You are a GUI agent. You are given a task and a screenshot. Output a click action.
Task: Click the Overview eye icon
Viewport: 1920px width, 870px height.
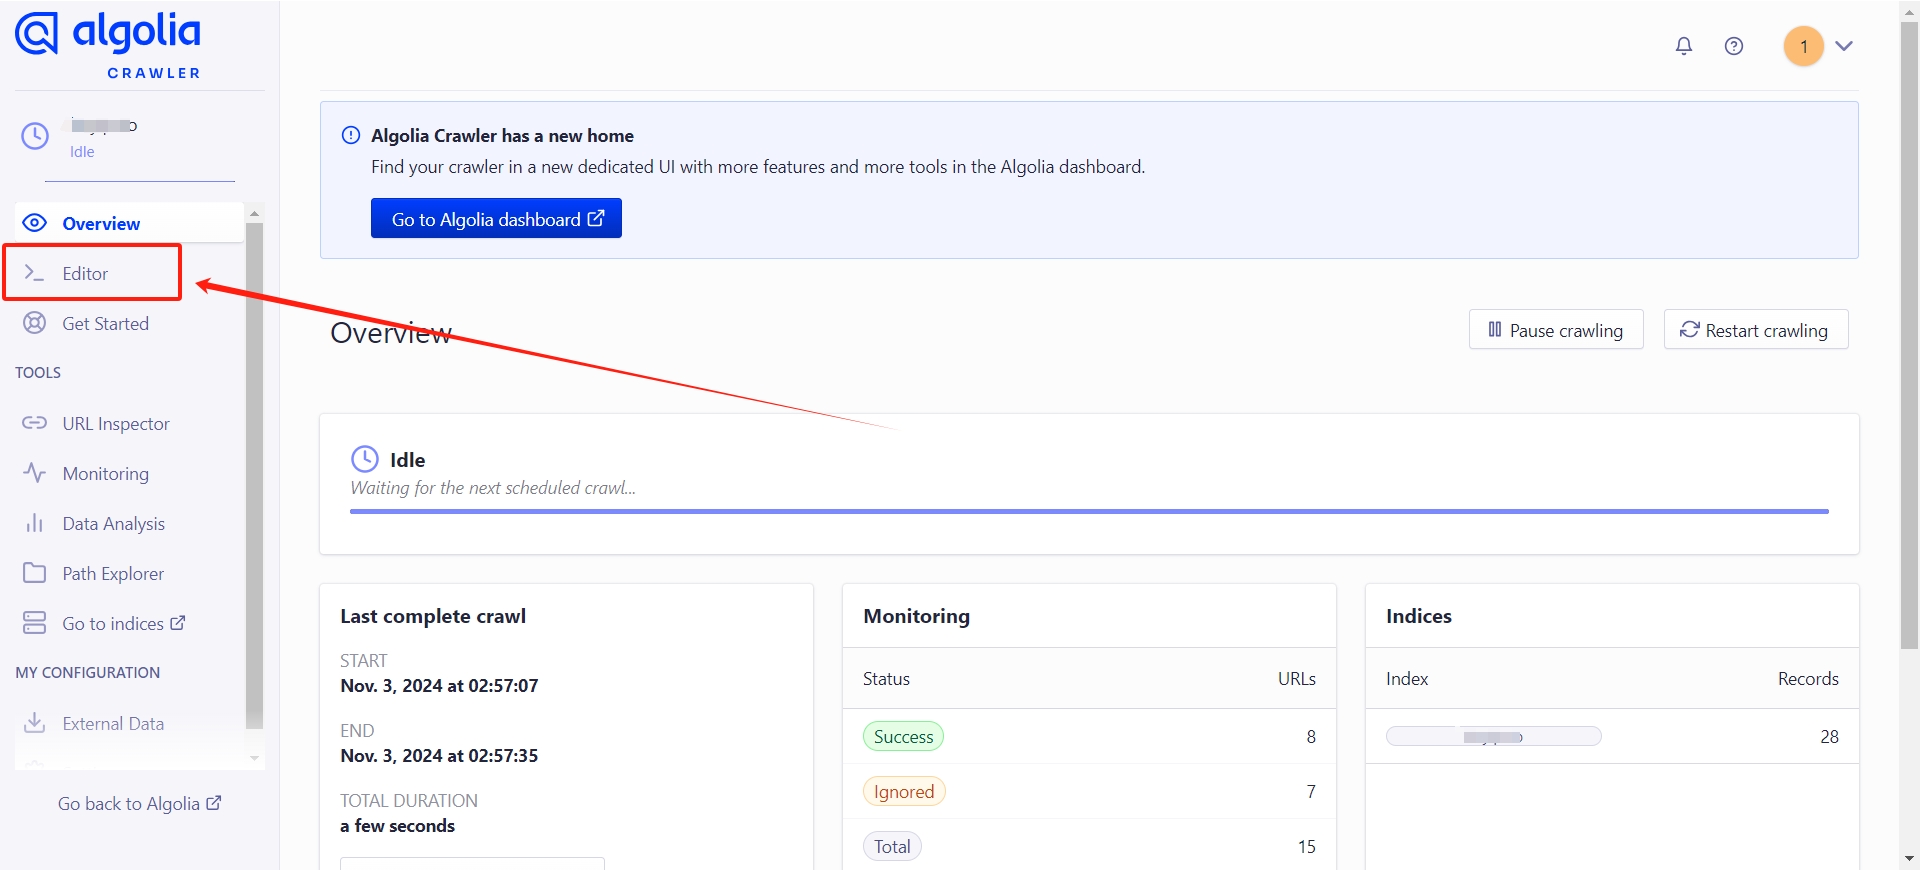click(x=35, y=223)
